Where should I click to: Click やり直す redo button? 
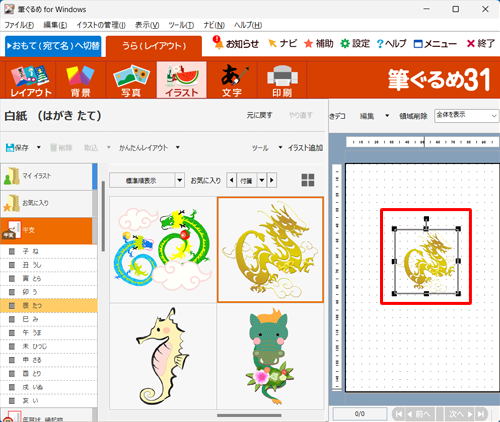coord(301,115)
